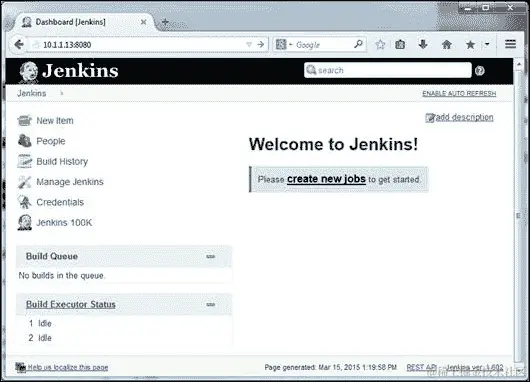
Task: Open the browser downloads arrow icon
Action: coord(423,44)
